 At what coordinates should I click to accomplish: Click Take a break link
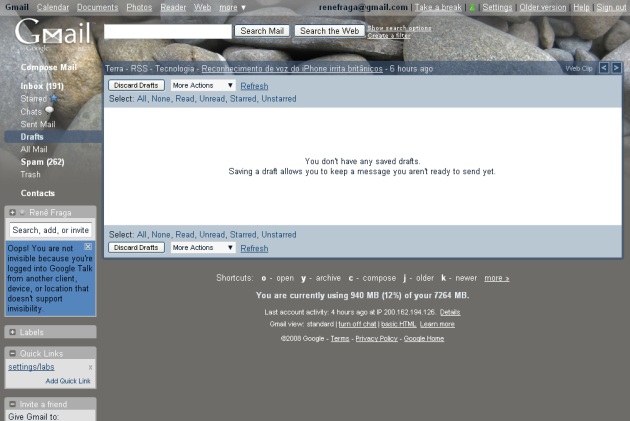(438, 7)
